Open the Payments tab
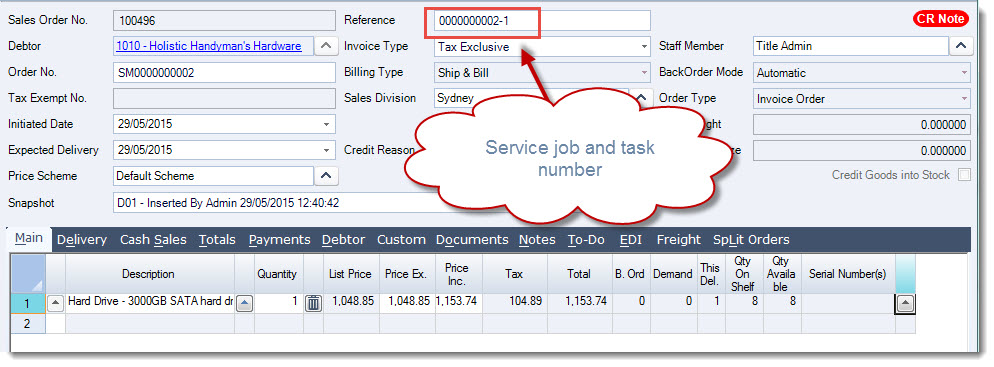 pos(280,240)
